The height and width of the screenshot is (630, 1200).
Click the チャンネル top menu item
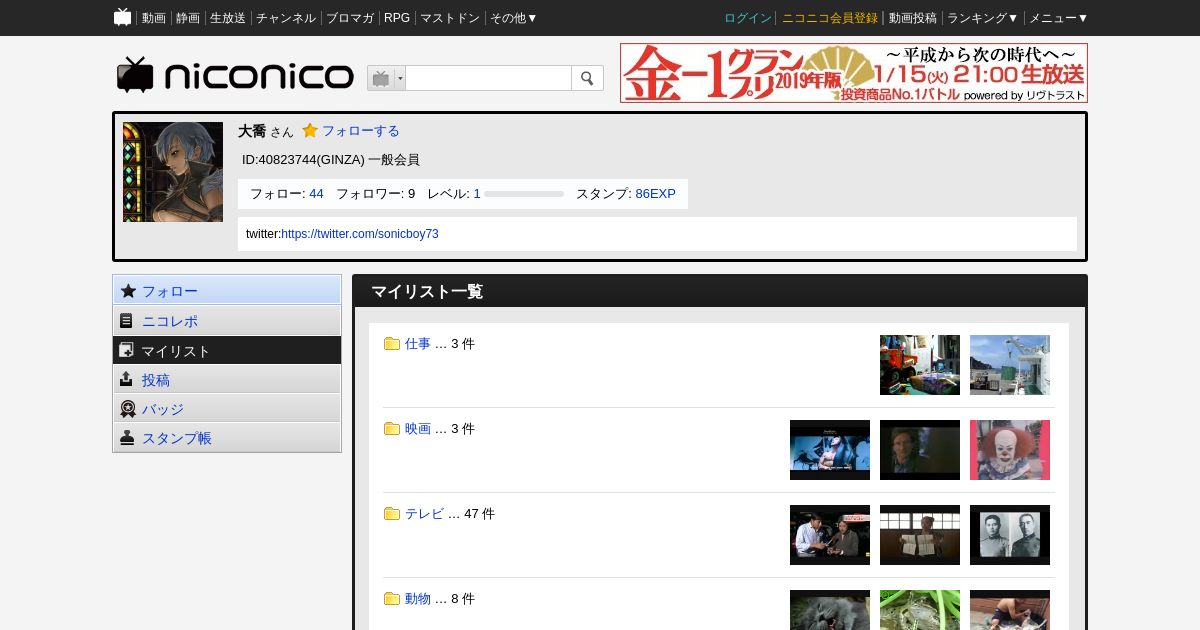click(x=286, y=18)
